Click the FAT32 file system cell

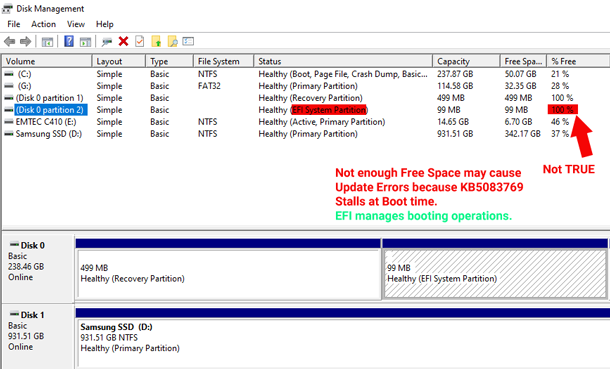(209, 86)
